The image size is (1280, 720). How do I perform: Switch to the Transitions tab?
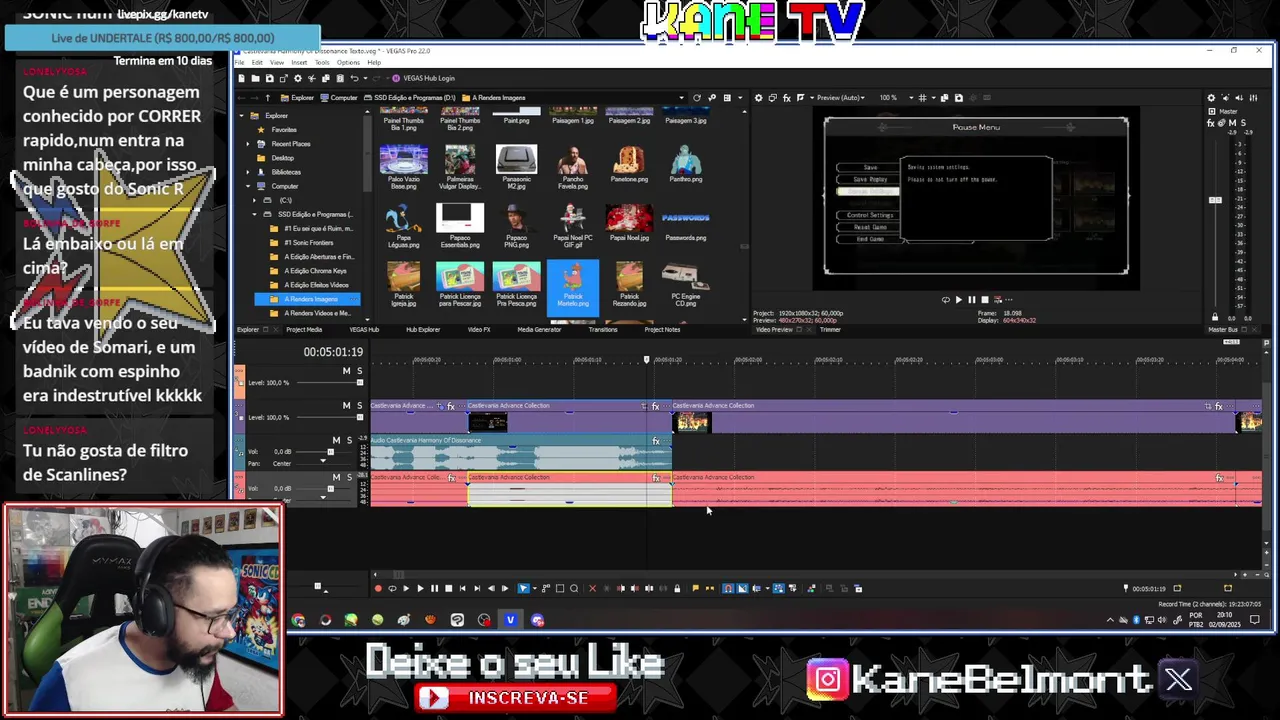(x=603, y=329)
